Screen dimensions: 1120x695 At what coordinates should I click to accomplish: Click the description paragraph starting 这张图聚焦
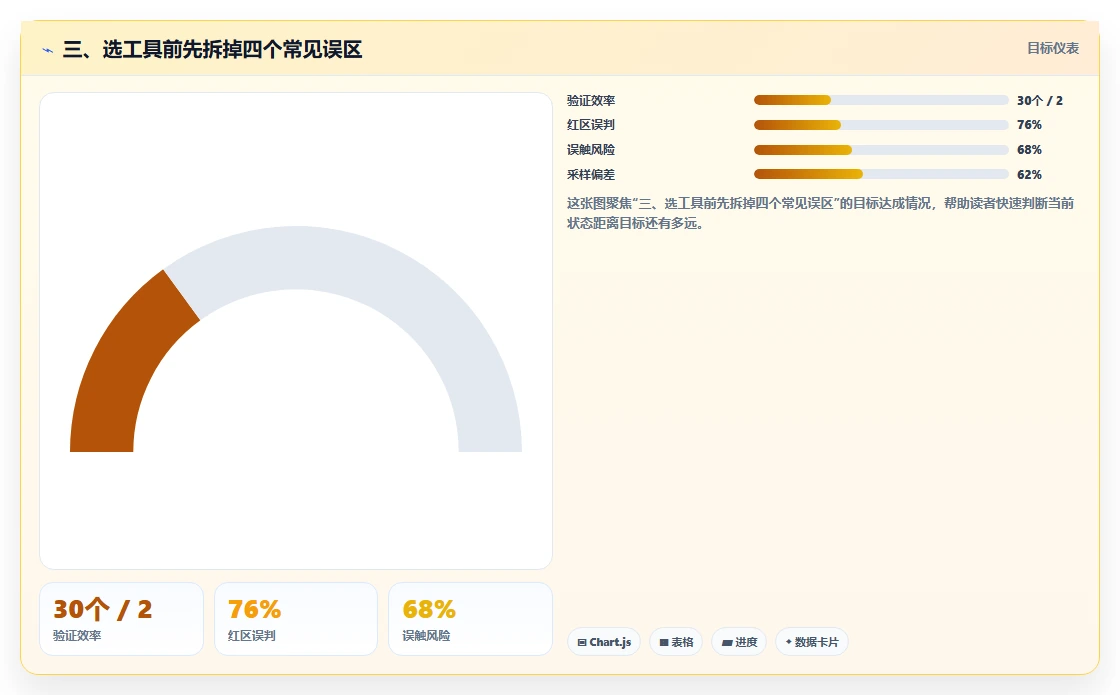coord(821,213)
